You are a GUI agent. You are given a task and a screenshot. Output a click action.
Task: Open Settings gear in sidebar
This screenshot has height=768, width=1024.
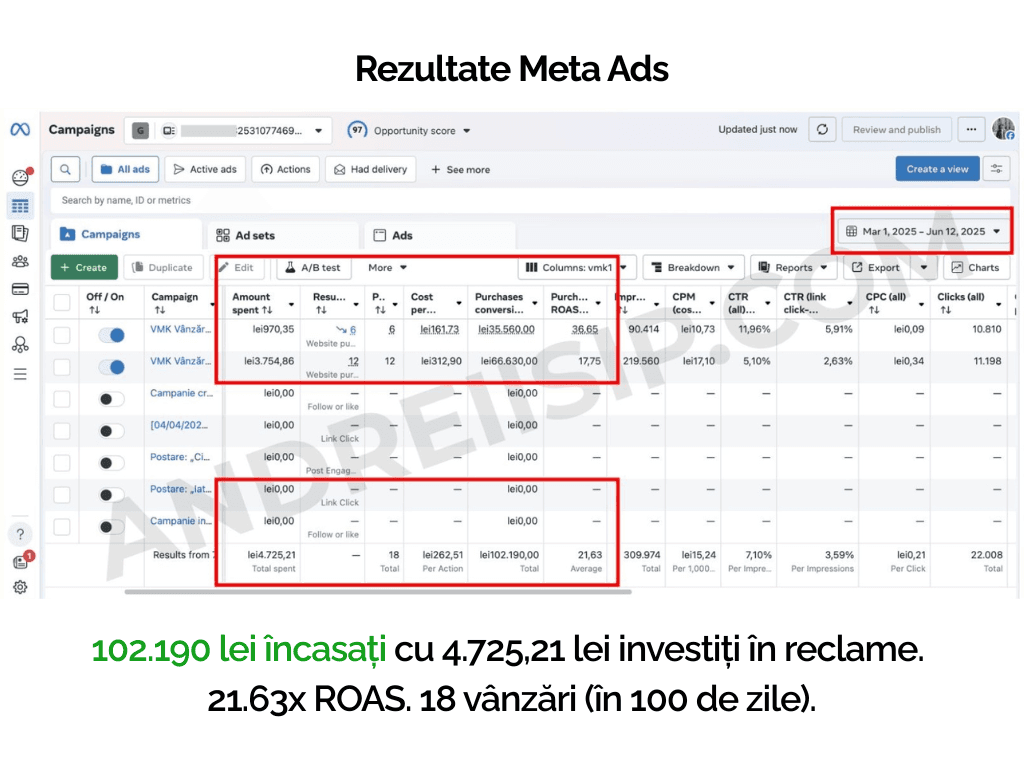coord(20,587)
